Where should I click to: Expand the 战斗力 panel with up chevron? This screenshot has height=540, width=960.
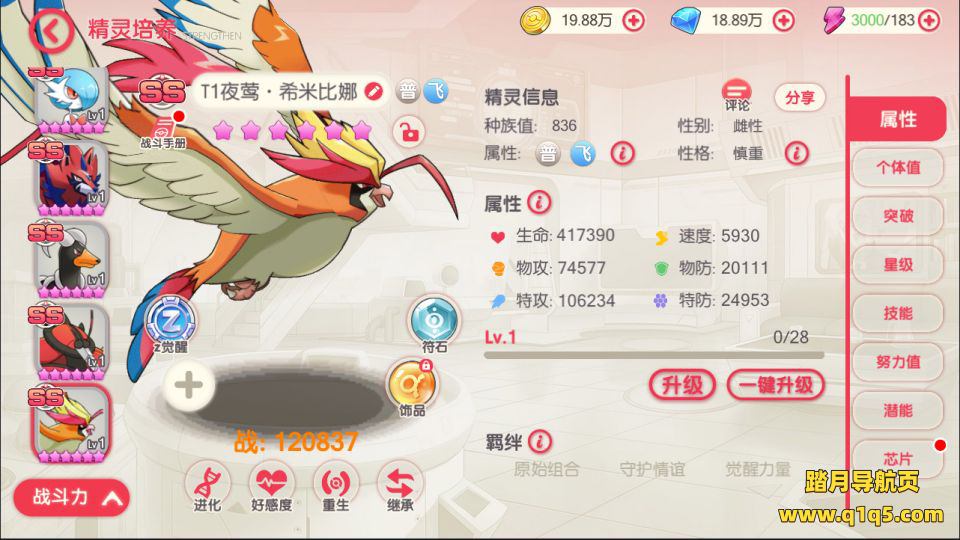click(72, 497)
